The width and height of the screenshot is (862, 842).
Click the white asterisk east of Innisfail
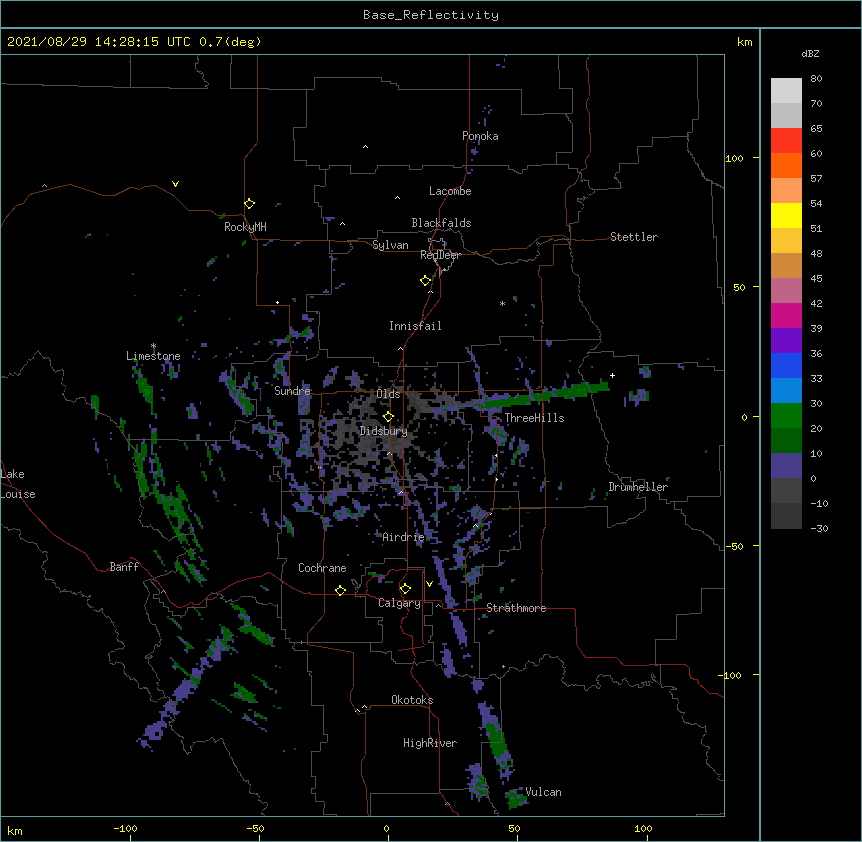502,304
